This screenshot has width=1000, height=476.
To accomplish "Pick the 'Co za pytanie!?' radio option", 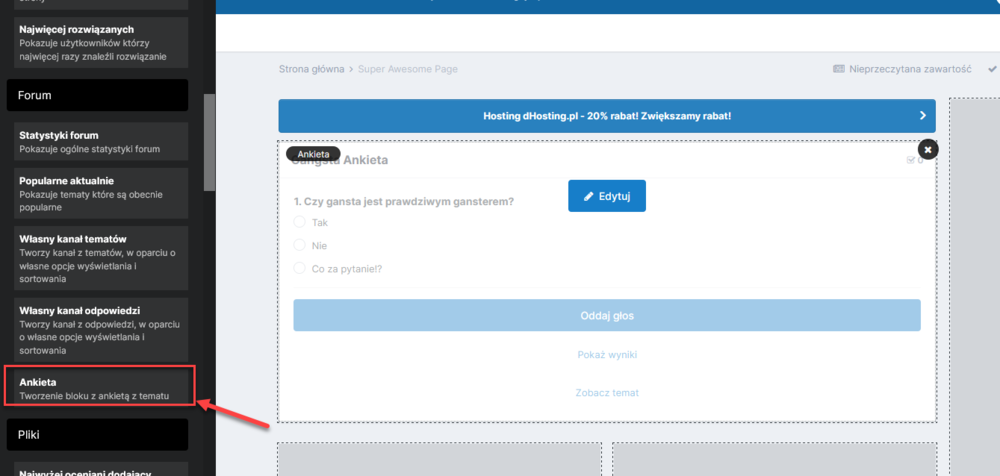I will (x=299, y=268).
